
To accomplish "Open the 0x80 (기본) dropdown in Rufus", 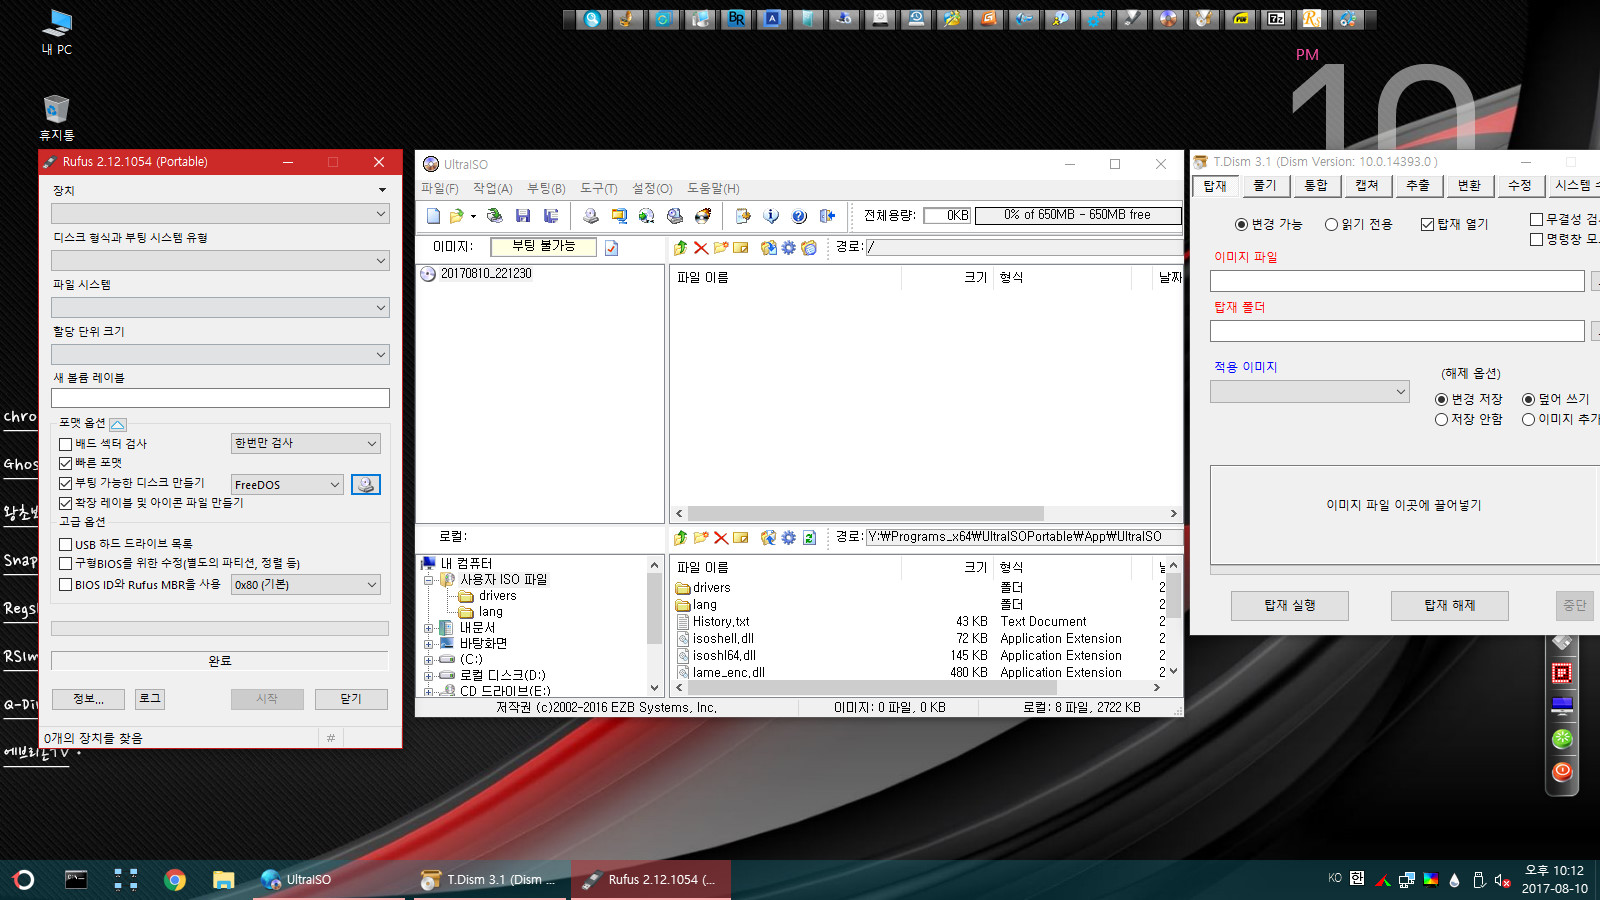I will pos(306,585).
